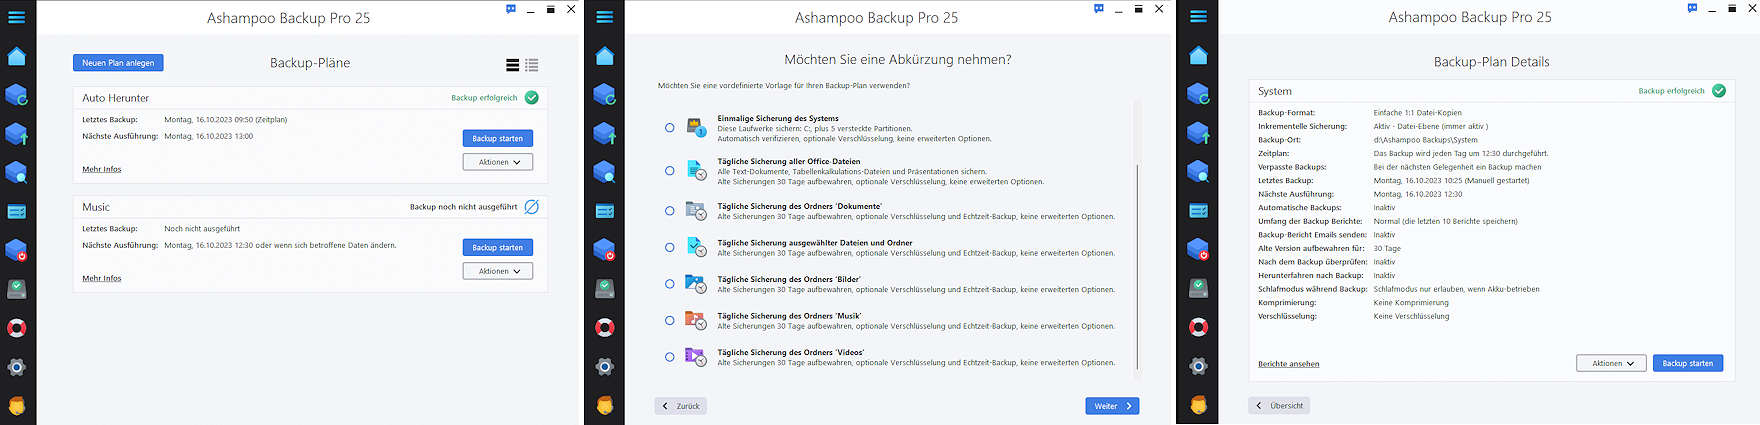Screen dimensions: 1760x425
Task: Open feedback chat icon in Backup-Plan Details title bar
Action: (1692, 9)
